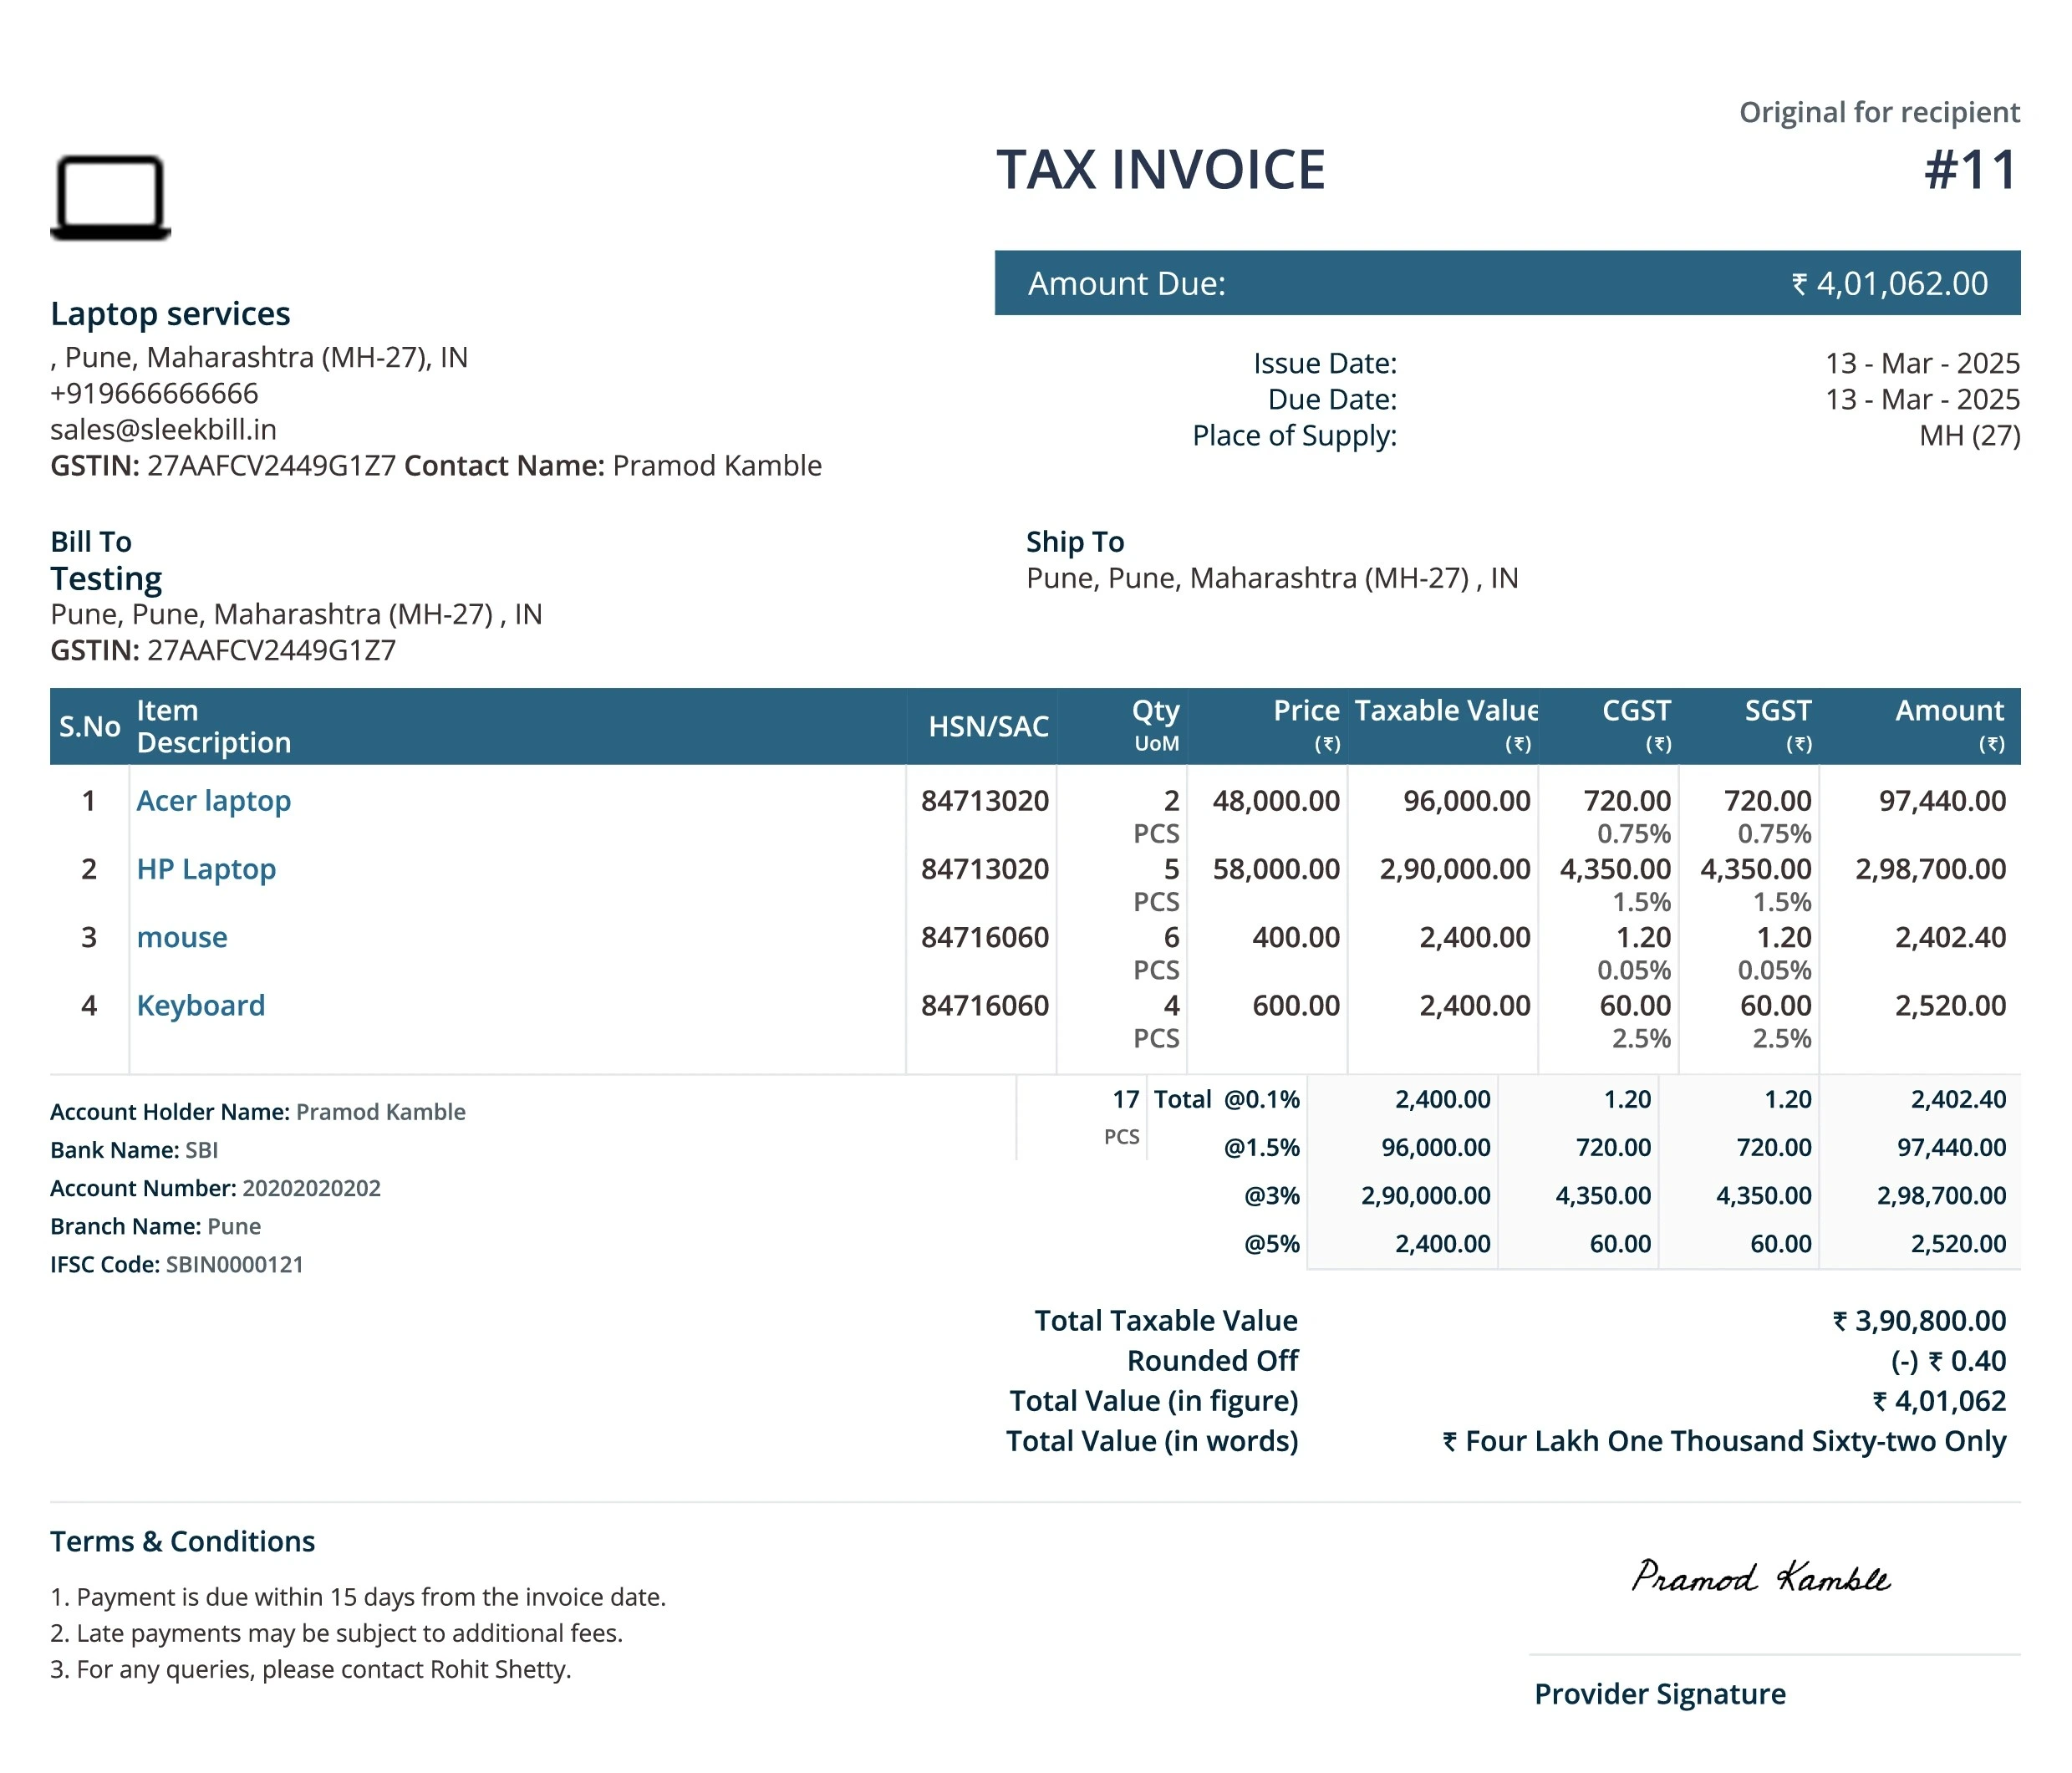The width and height of the screenshot is (2072, 1773).
Task: Select the Place of Supply value MH (27)
Action: pyautogui.click(x=1969, y=436)
